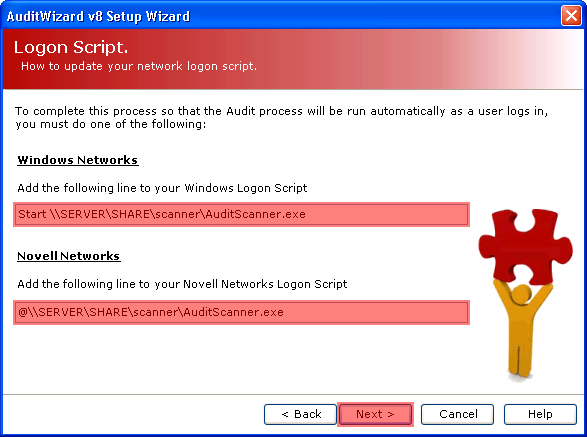Click the AuditWizard v8 Setup Wizard title bar
The height and width of the screenshot is (437, 587).
281,16
